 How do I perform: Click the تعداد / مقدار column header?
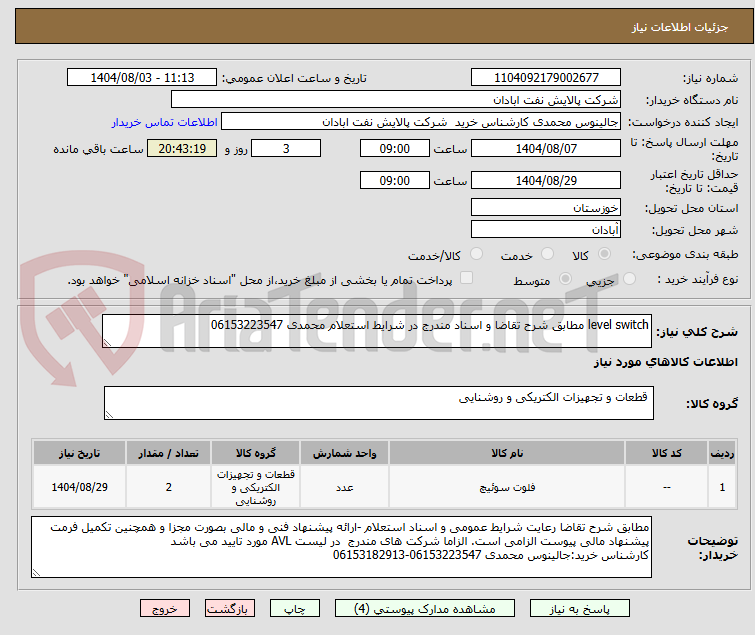168,453
